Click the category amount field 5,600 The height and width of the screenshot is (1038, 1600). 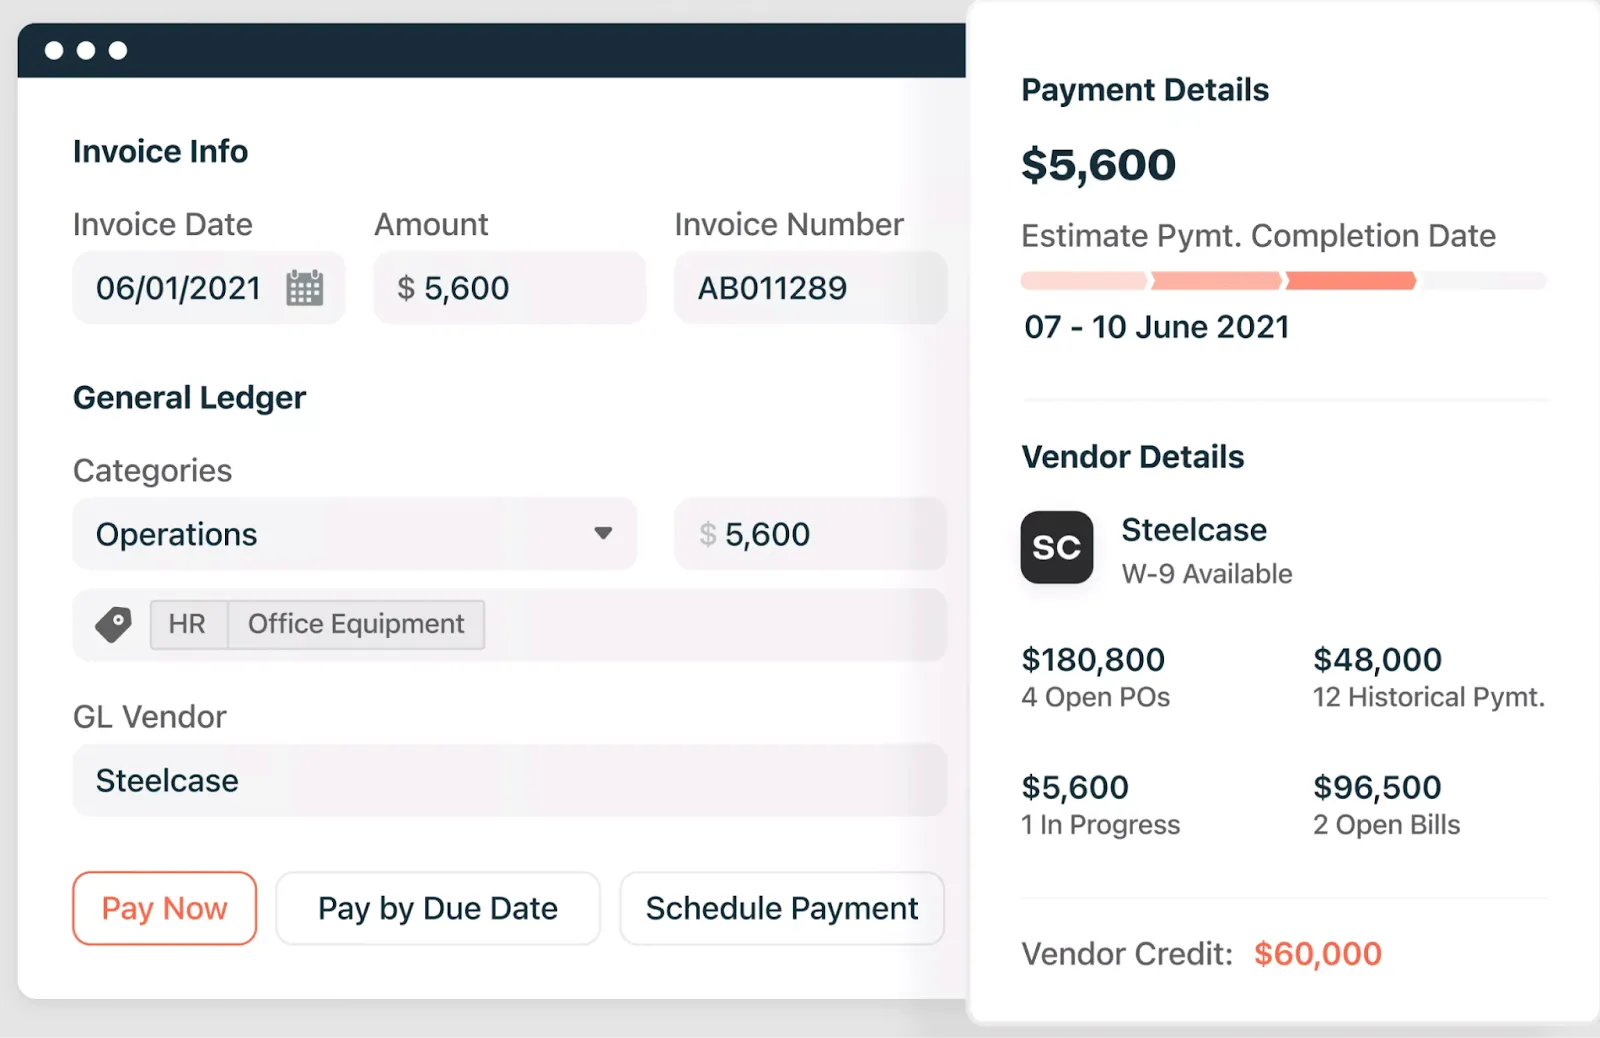click(810, 534)
